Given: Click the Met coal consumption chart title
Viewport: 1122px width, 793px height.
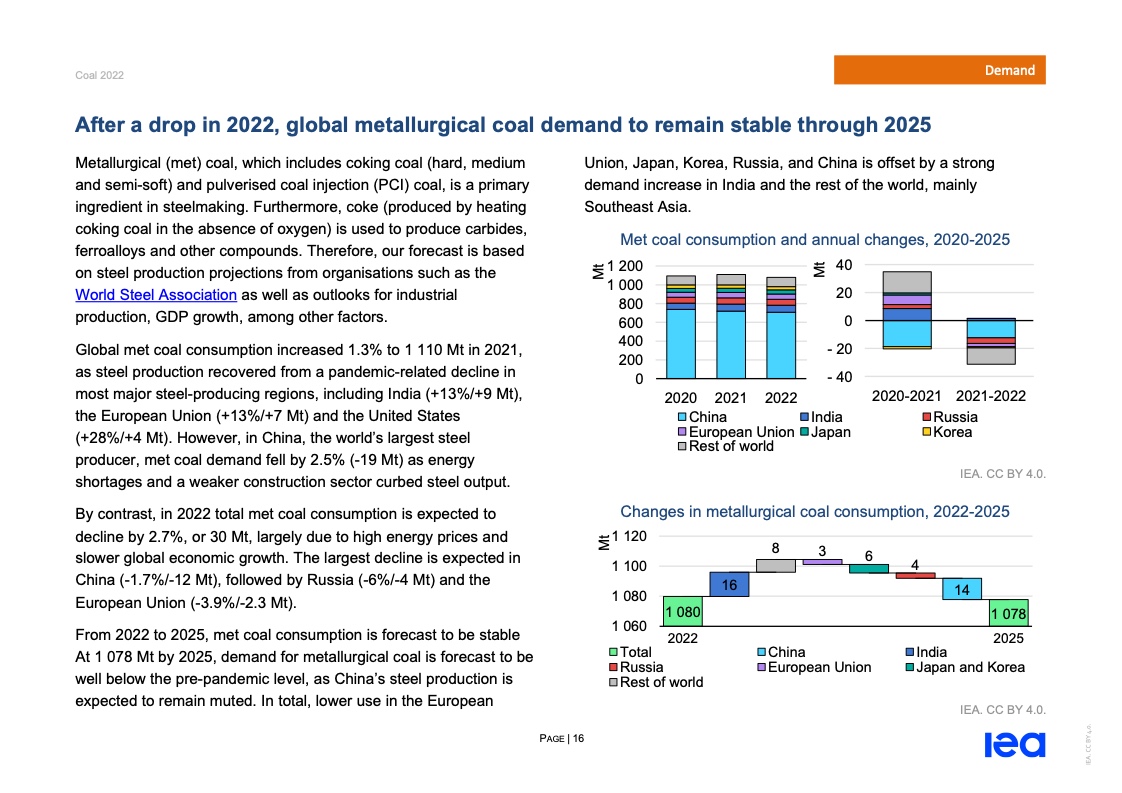Looking at the screenshot, I should tap(814, 240).
